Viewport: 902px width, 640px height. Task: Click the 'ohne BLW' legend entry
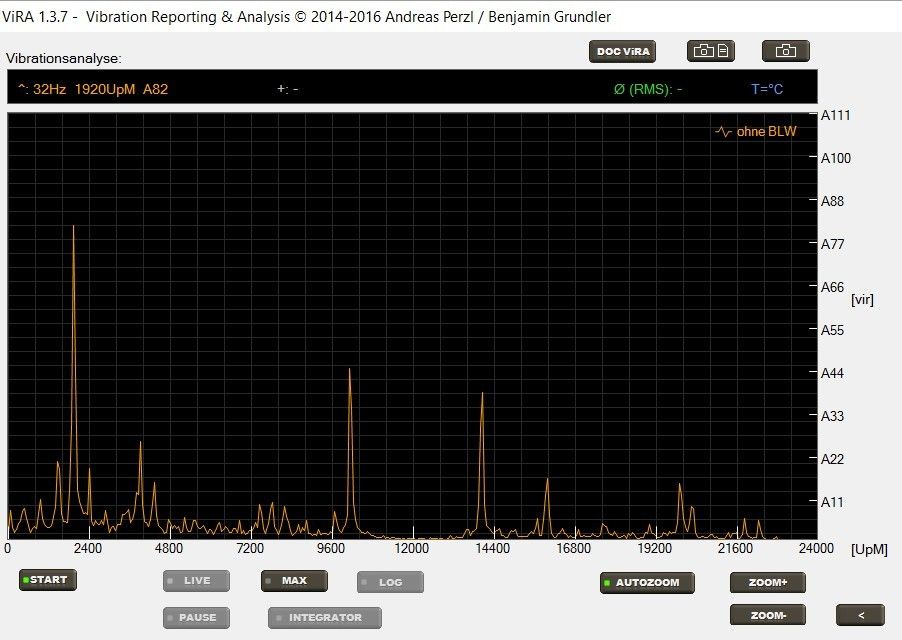[x=757, y=132]
